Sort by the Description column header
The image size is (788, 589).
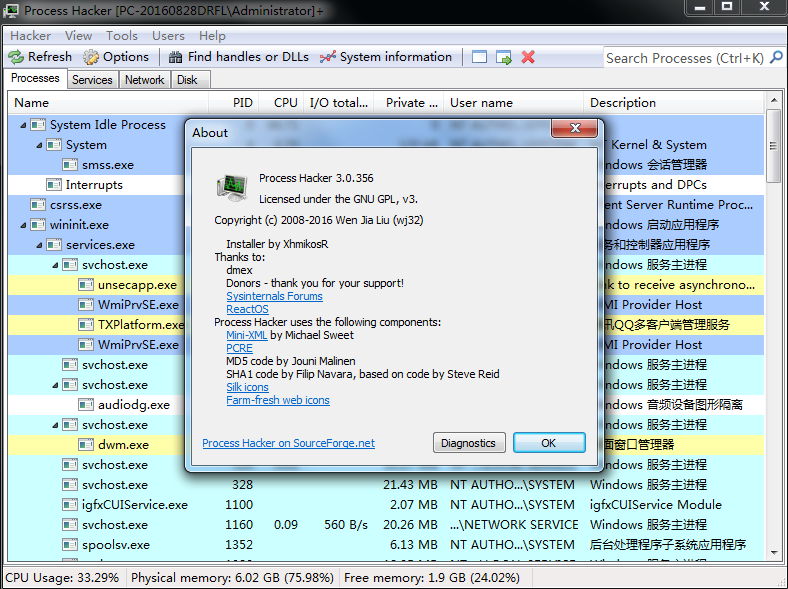click(673, 103)
